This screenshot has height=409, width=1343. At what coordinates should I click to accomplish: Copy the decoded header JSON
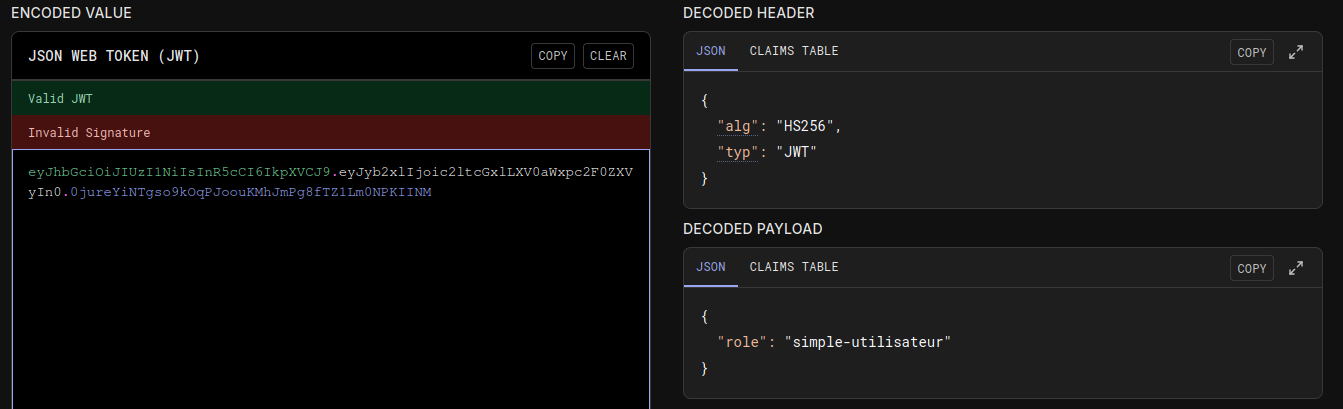pyautogui.click(x=1251, y=52)
